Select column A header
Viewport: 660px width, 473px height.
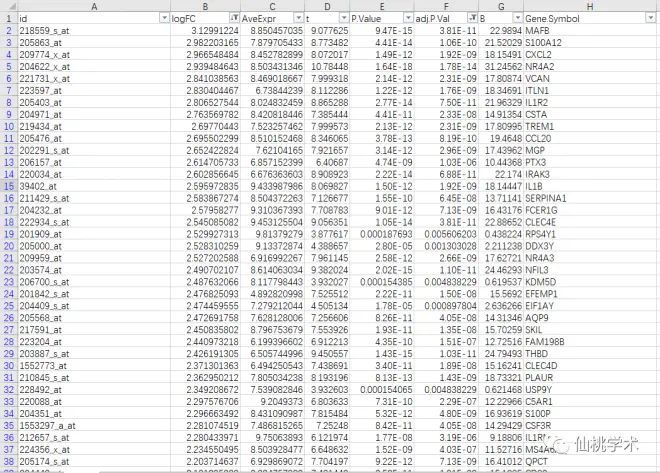pos(94,6)
